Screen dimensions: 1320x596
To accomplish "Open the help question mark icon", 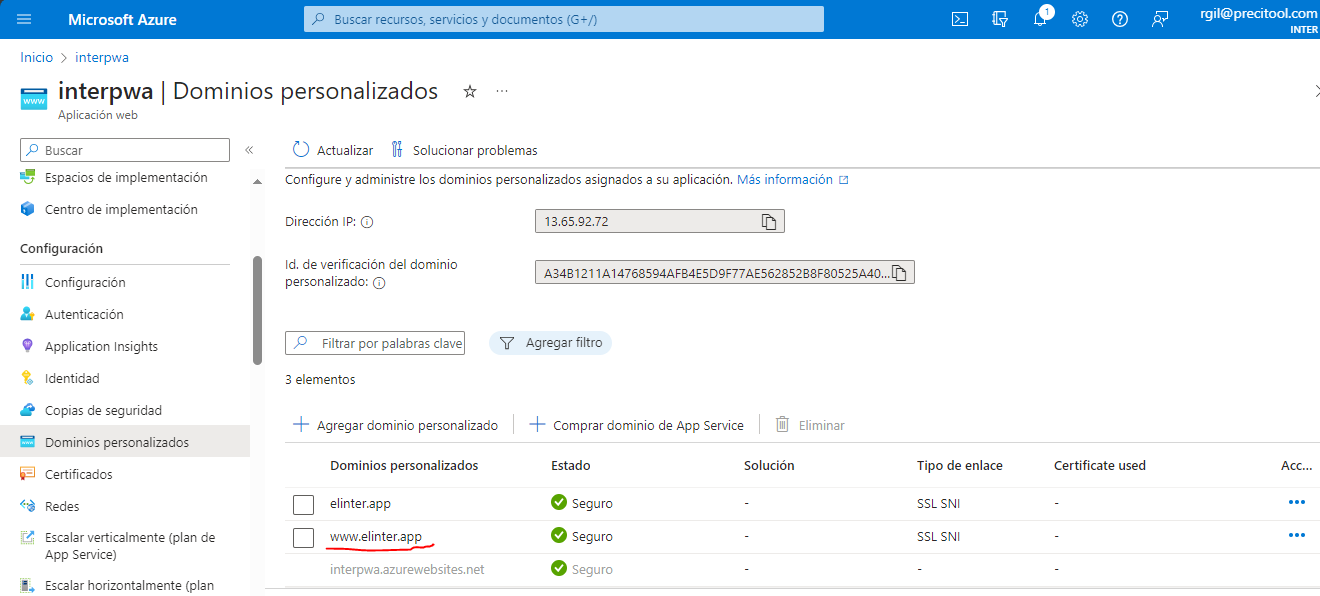I will (x=1120, y=19).
